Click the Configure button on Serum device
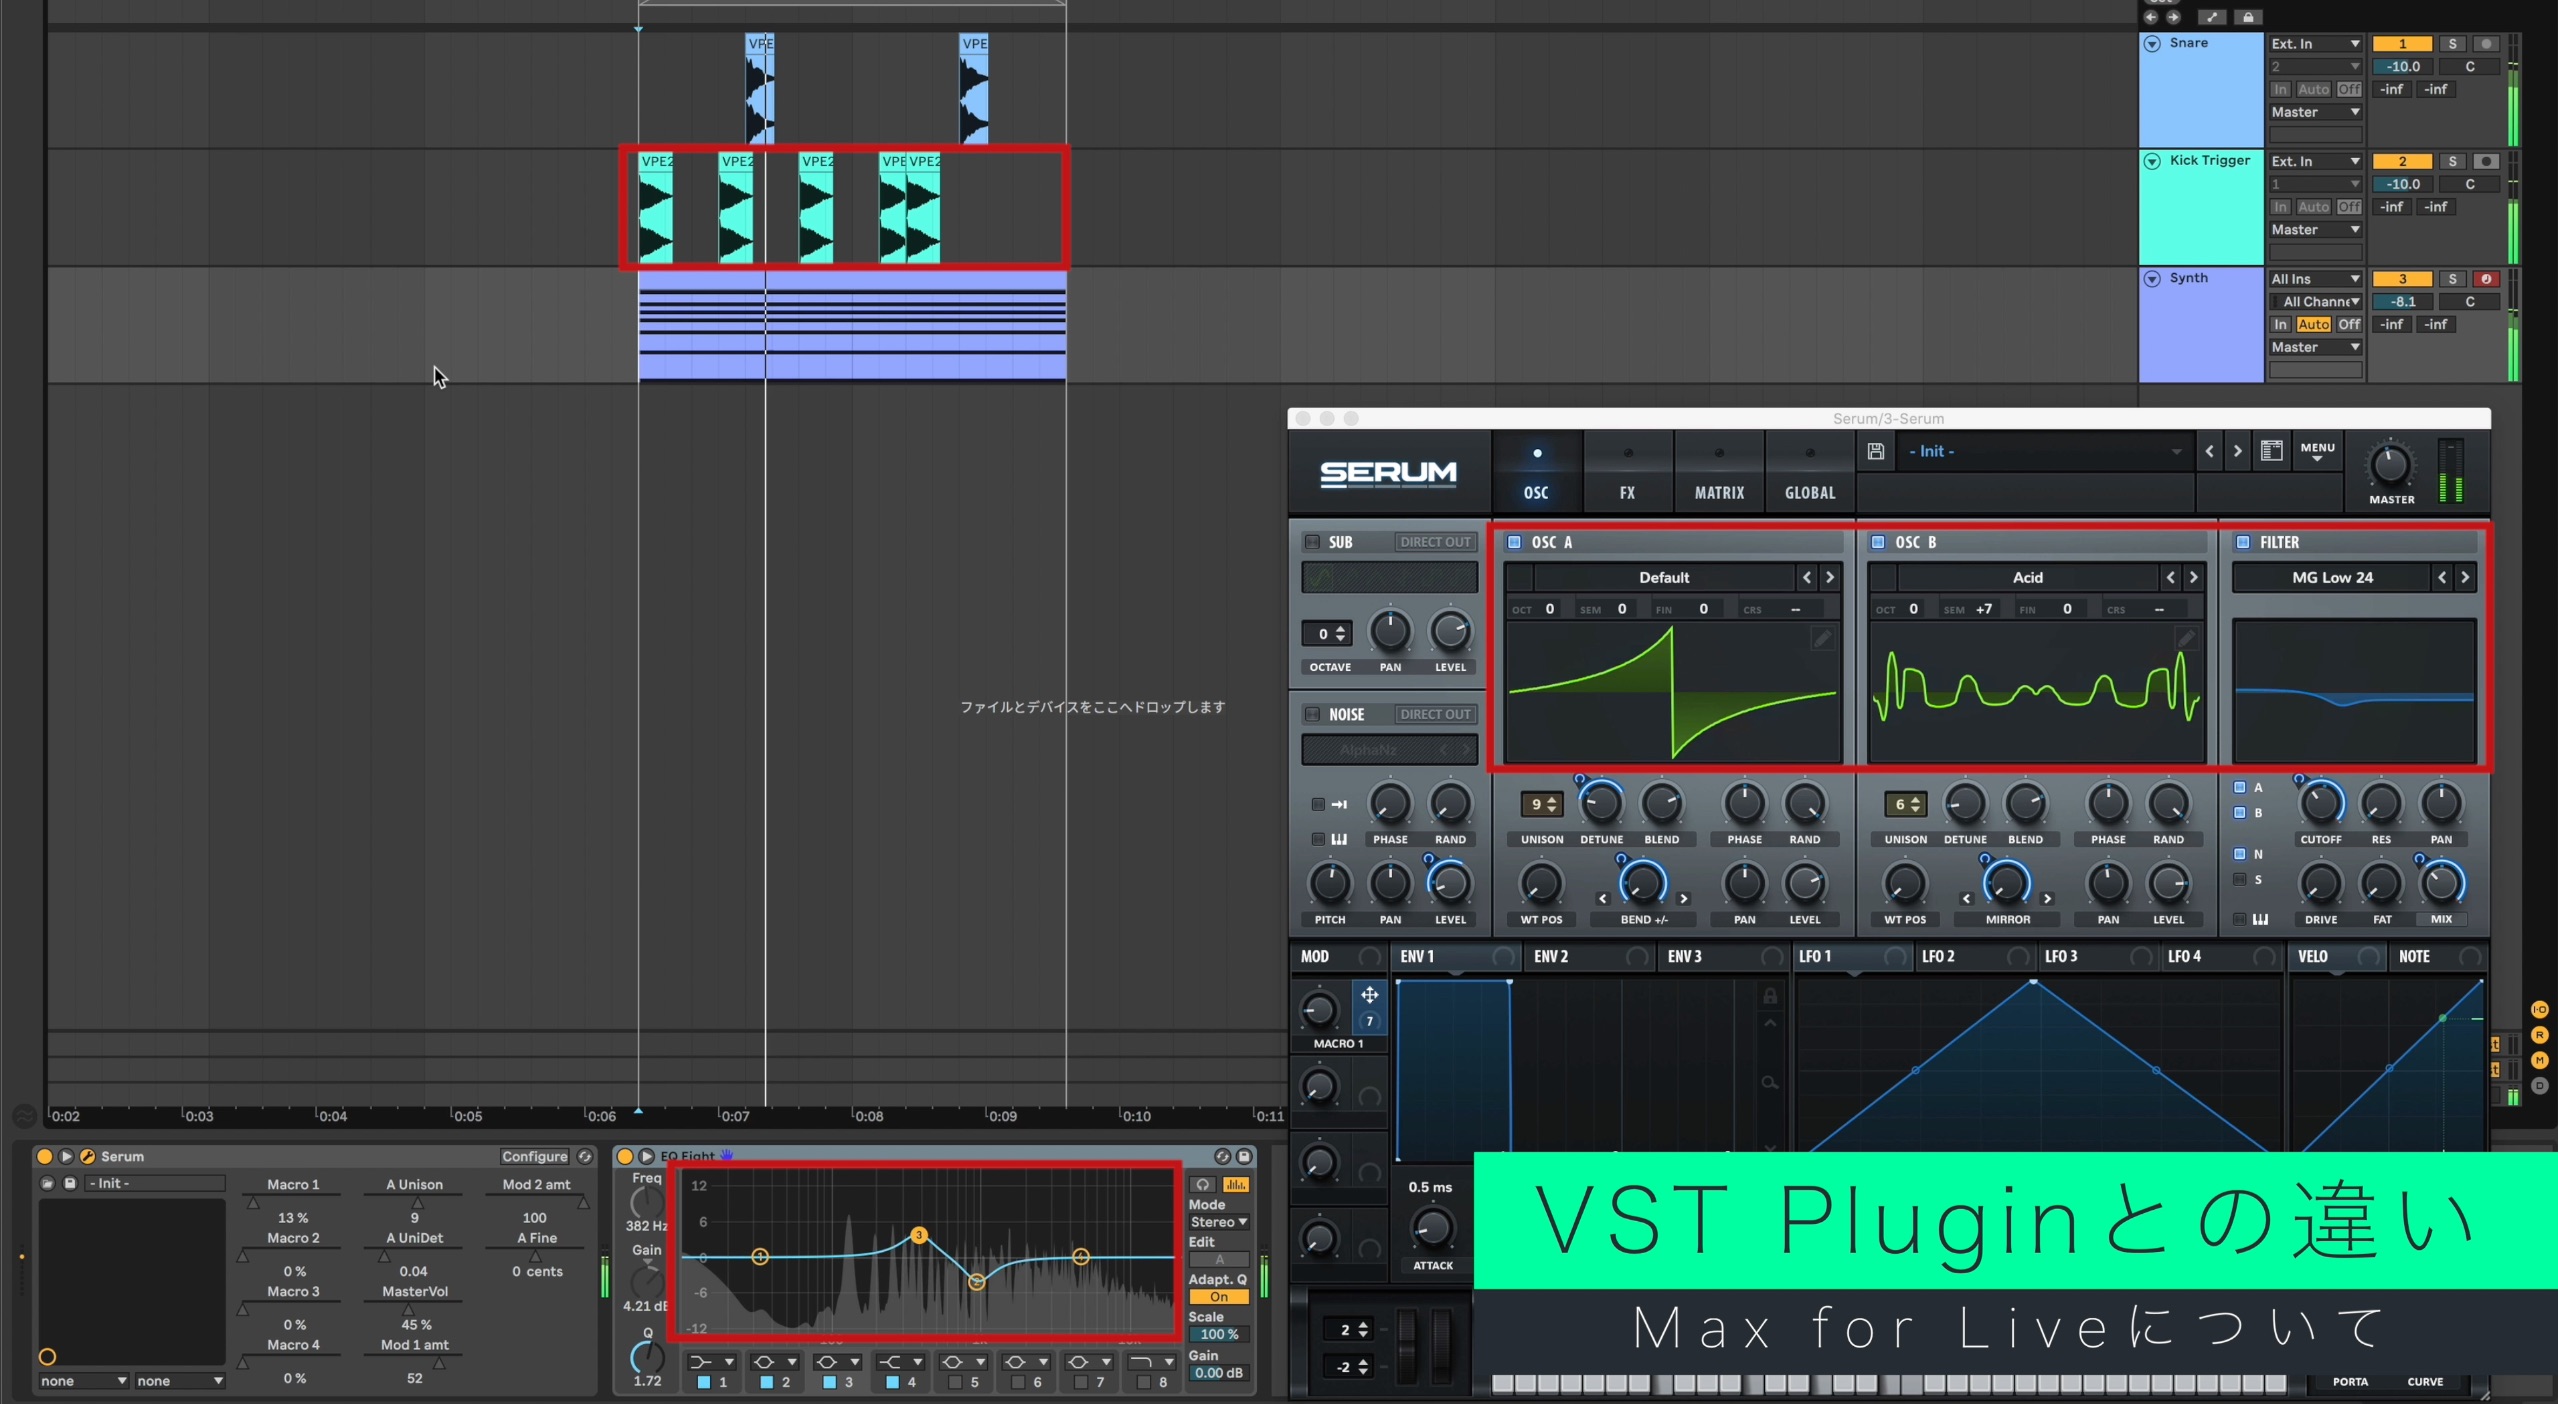2558x1404 pixels. click(534, 1156)
